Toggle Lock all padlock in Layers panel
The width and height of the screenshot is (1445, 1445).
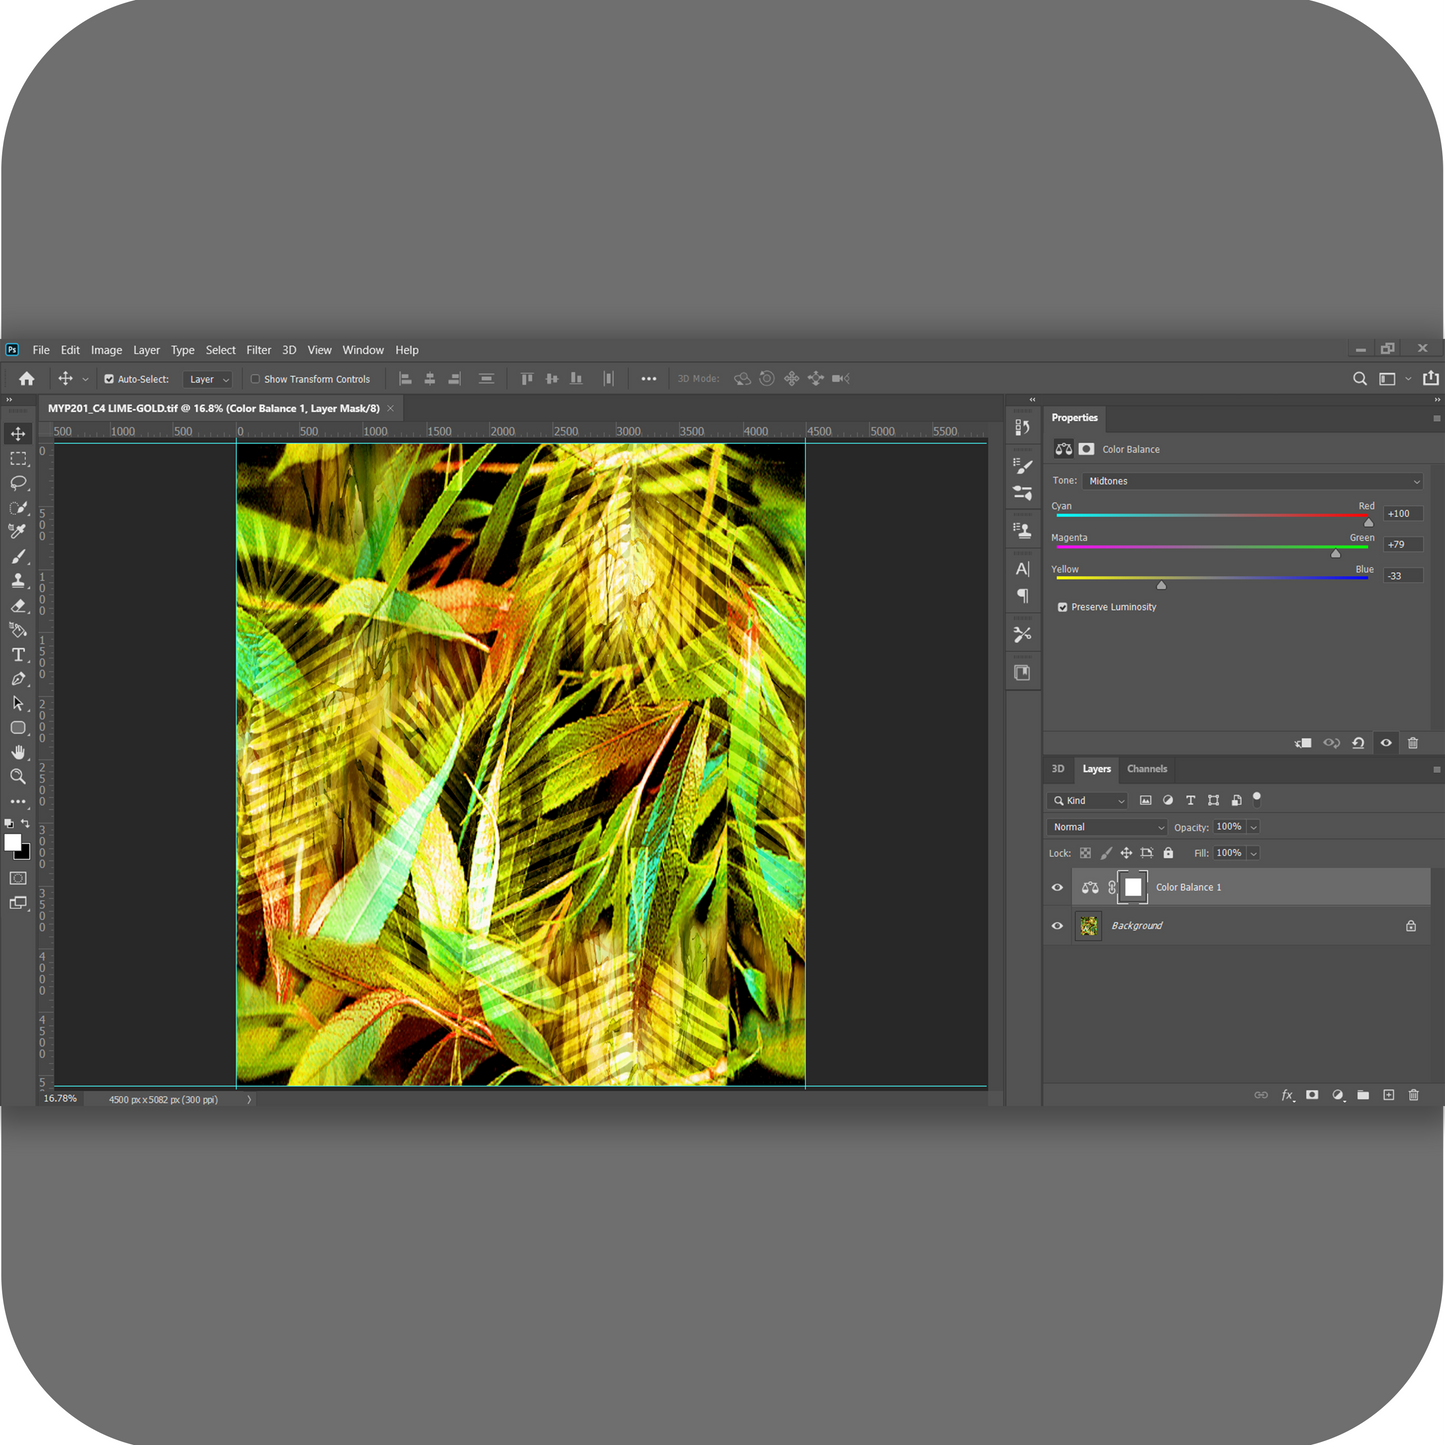click(1168, 853)
